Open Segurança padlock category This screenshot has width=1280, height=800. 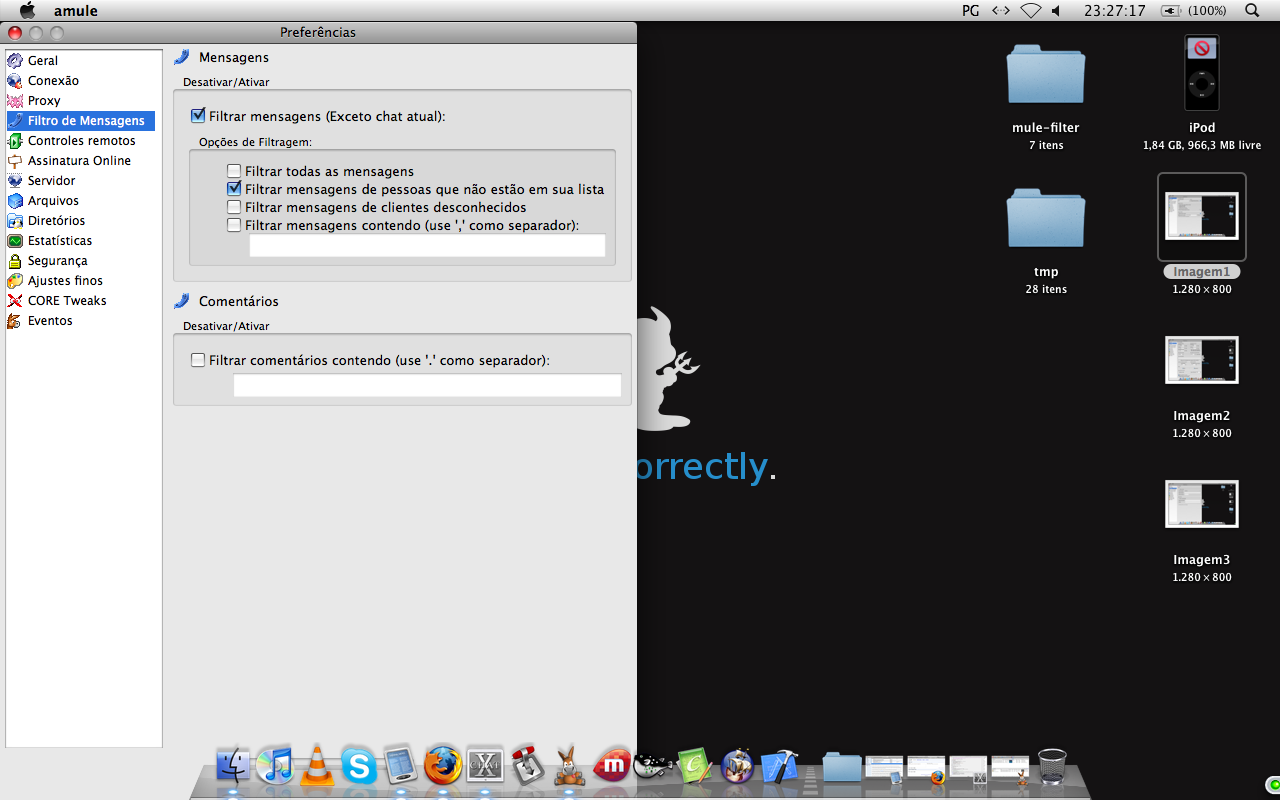pyautogui.click(x=57, y=261)
